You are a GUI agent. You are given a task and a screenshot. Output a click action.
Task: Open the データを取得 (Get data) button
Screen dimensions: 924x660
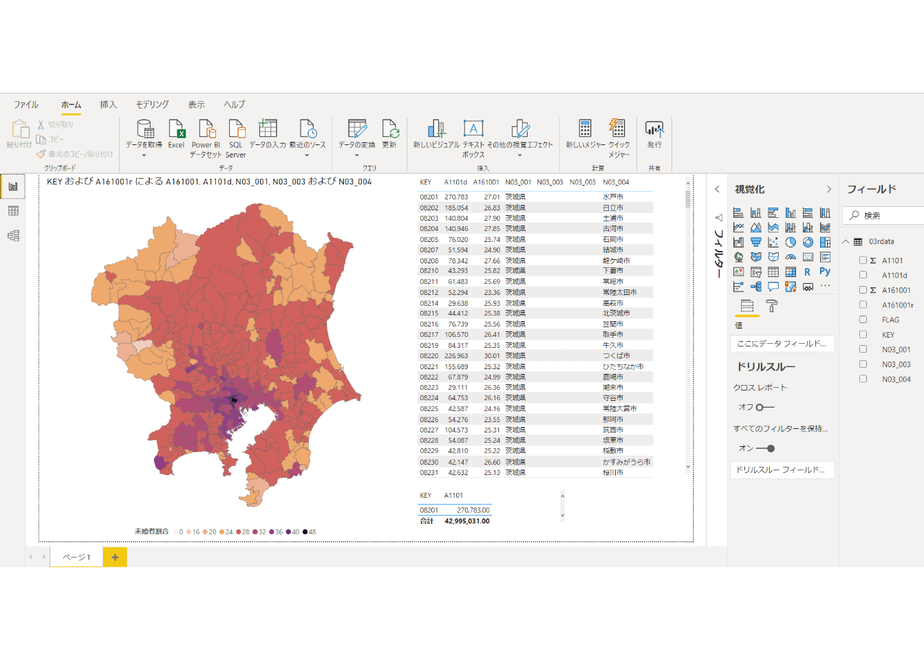pos(144,137)
